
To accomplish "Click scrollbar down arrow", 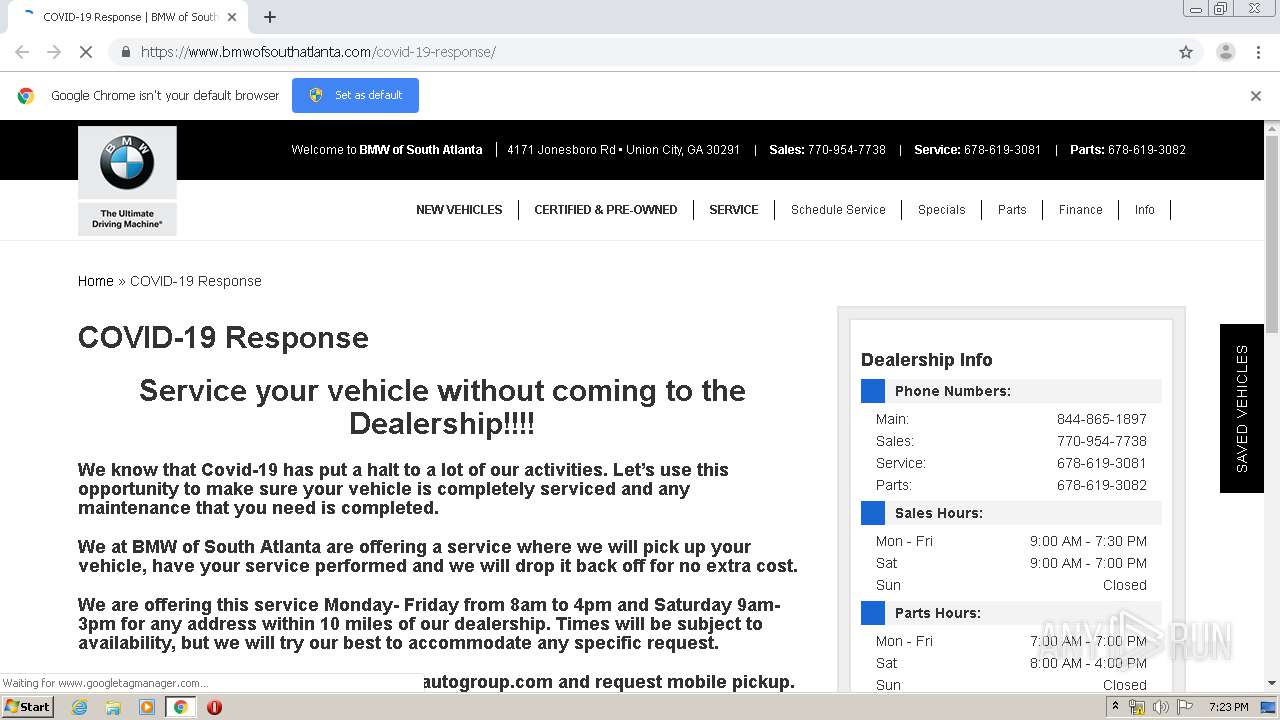I will 1272,683.
